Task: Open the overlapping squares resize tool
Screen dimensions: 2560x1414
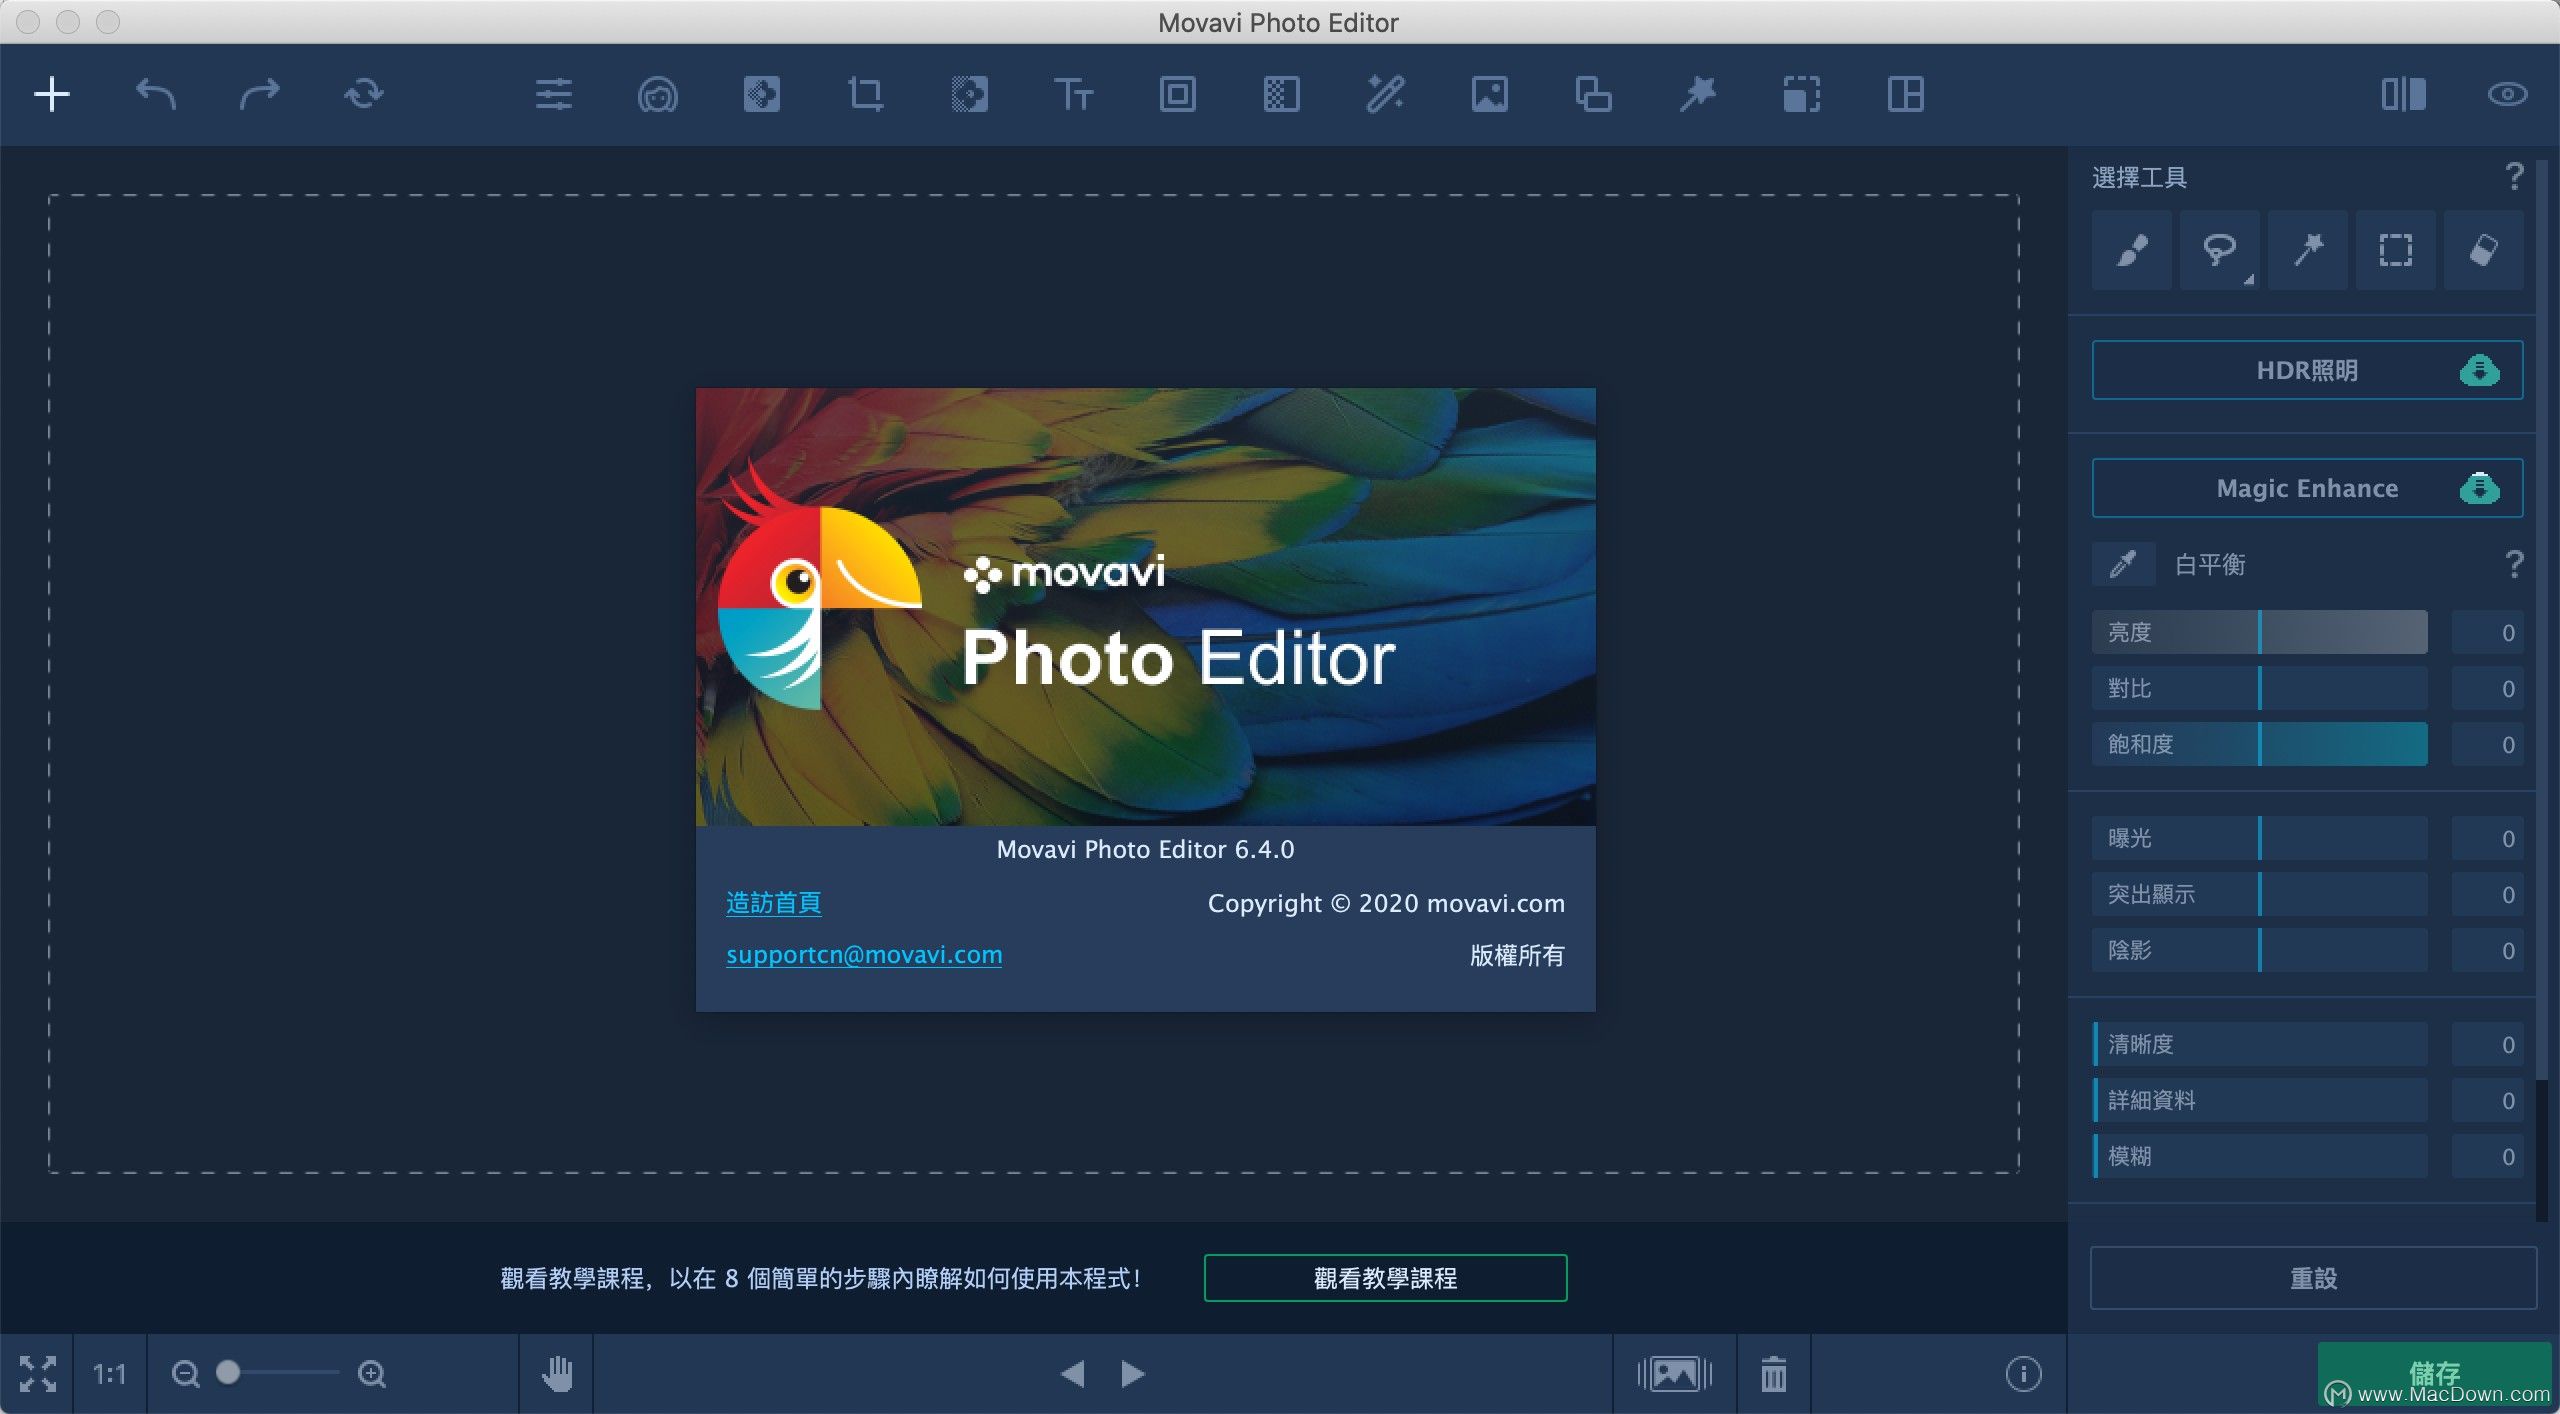Action: click(1594, 95)
